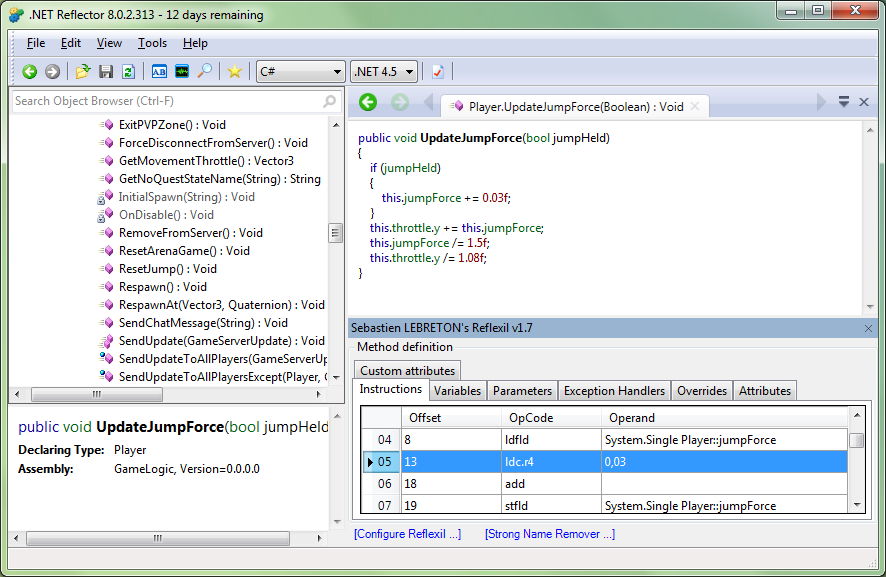Select SendUpdate(GameServerUpdate) method
The width and height of the screenshot is (886, 577).
[222, 341]
